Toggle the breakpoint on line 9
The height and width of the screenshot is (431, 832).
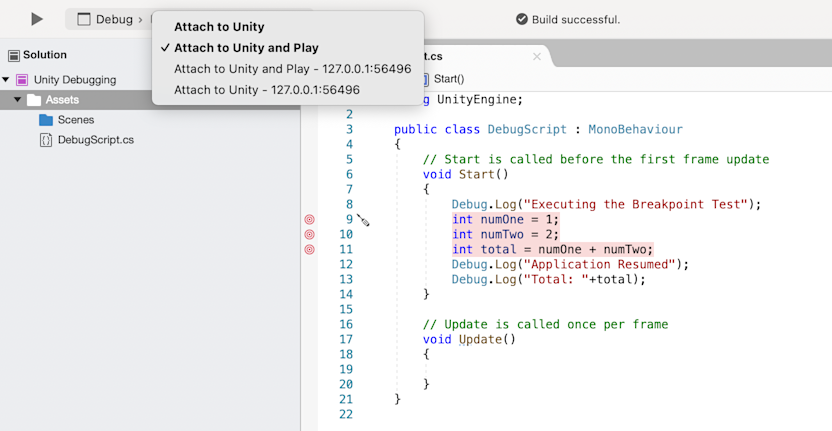[x=309, y=219]
